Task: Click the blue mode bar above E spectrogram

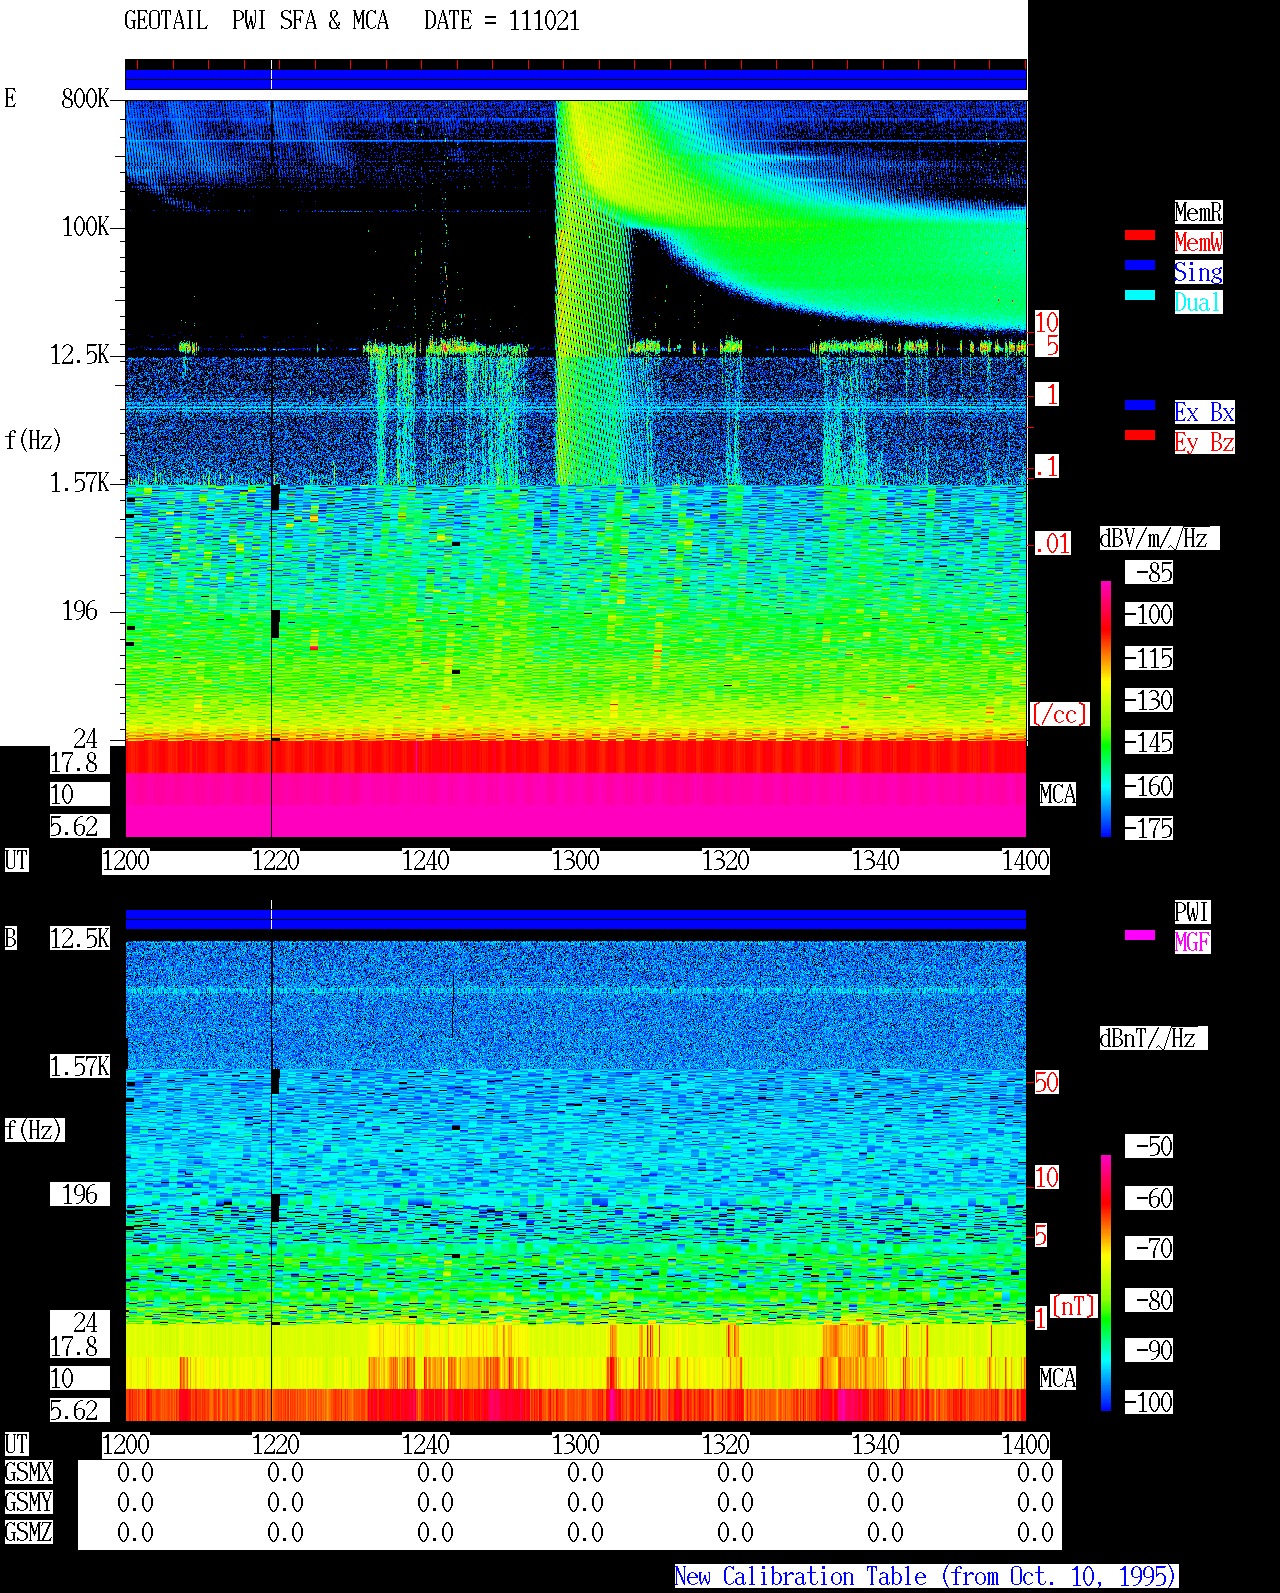Action: [576, 79]
